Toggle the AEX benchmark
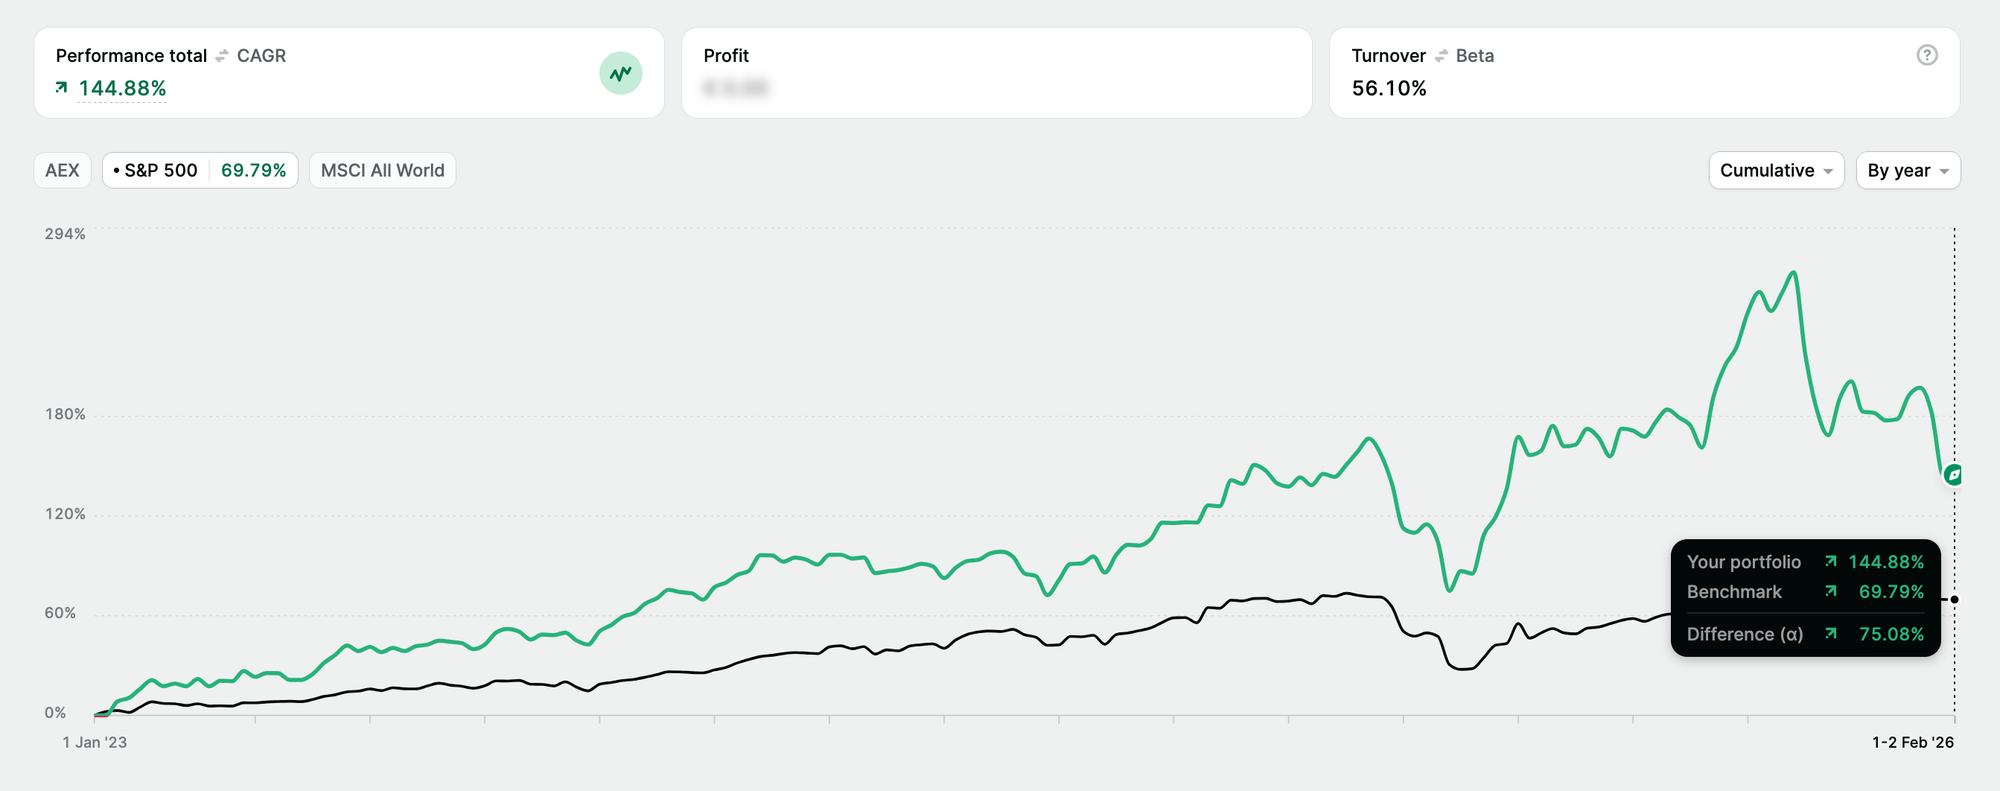This screenshot has height=791, width=2000. pyautogui.click(x=62, y=170)
